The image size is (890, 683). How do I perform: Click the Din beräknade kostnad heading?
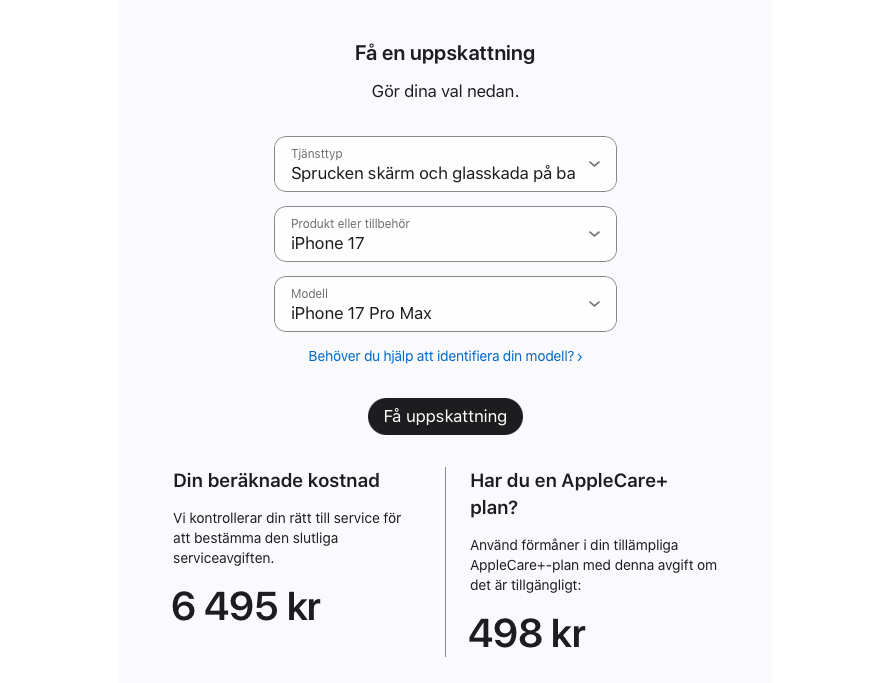tap(276, 480)
